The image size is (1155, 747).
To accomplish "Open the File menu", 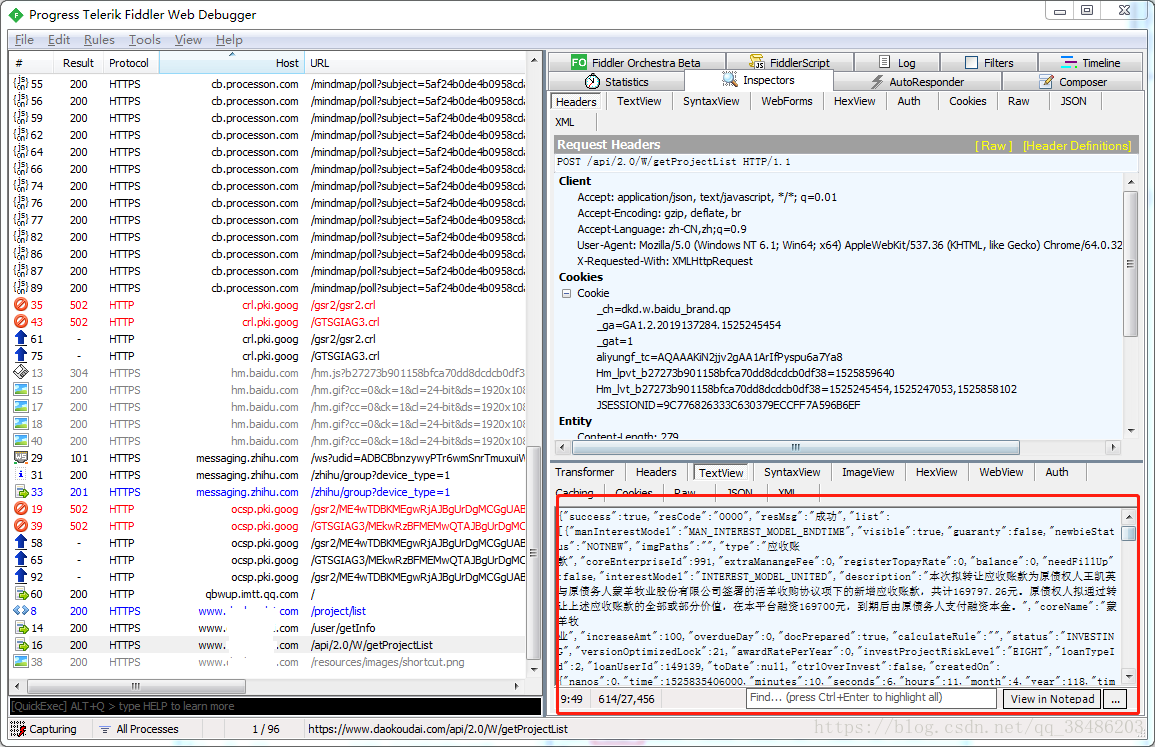I will 24,40.
